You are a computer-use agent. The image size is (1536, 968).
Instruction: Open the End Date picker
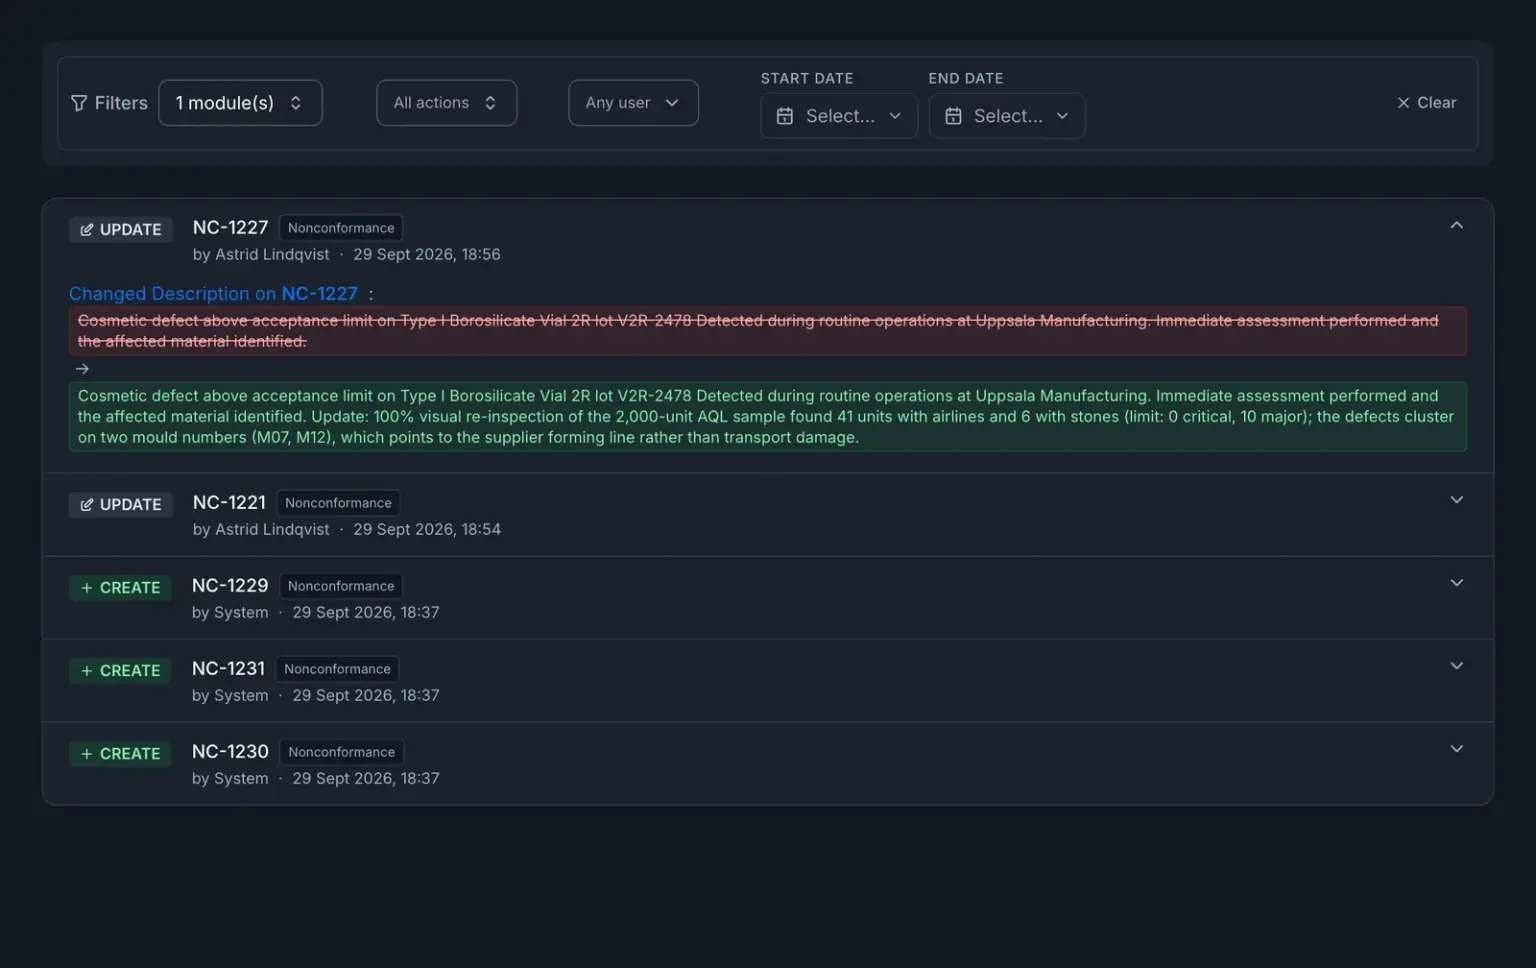[1007, 116]
